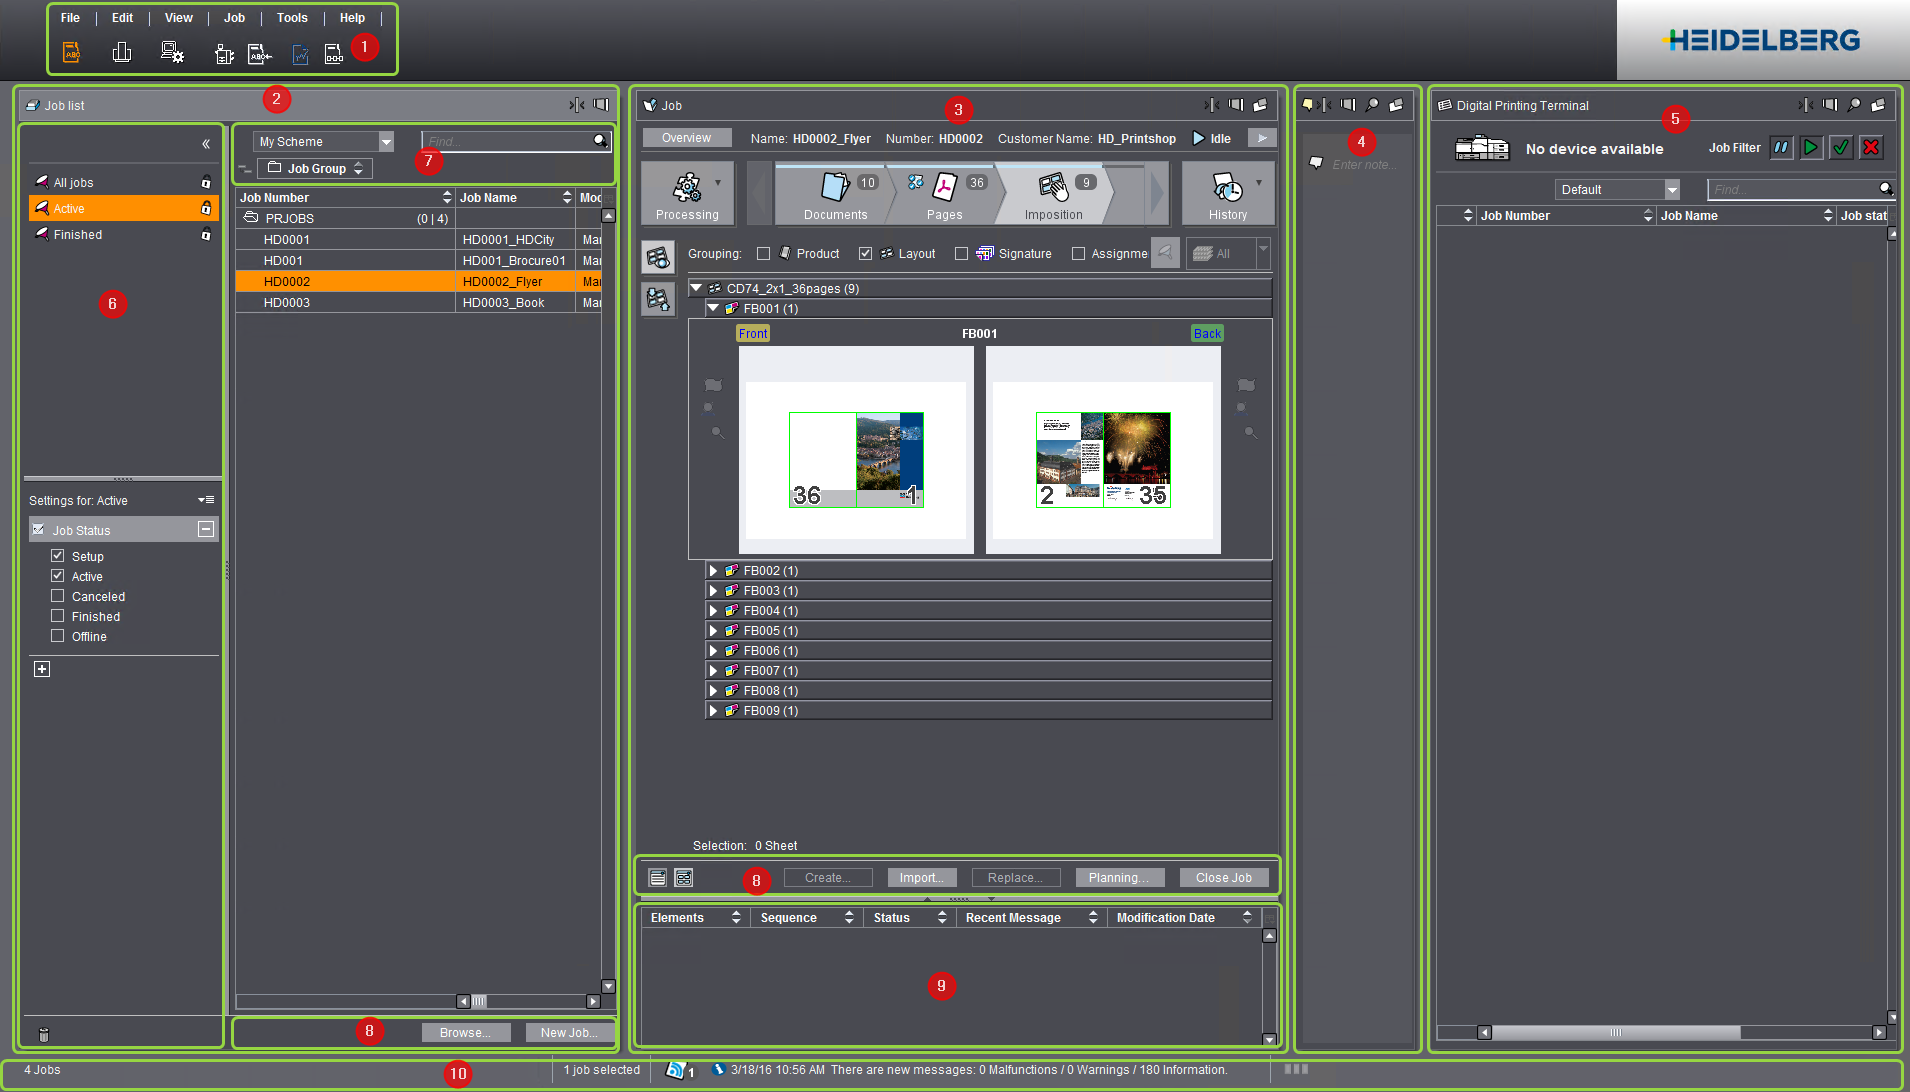Click the trash bin icon in job list
Image resolution: width=1910 pixels, height=1092 pixels.
tap(43, 1034)
